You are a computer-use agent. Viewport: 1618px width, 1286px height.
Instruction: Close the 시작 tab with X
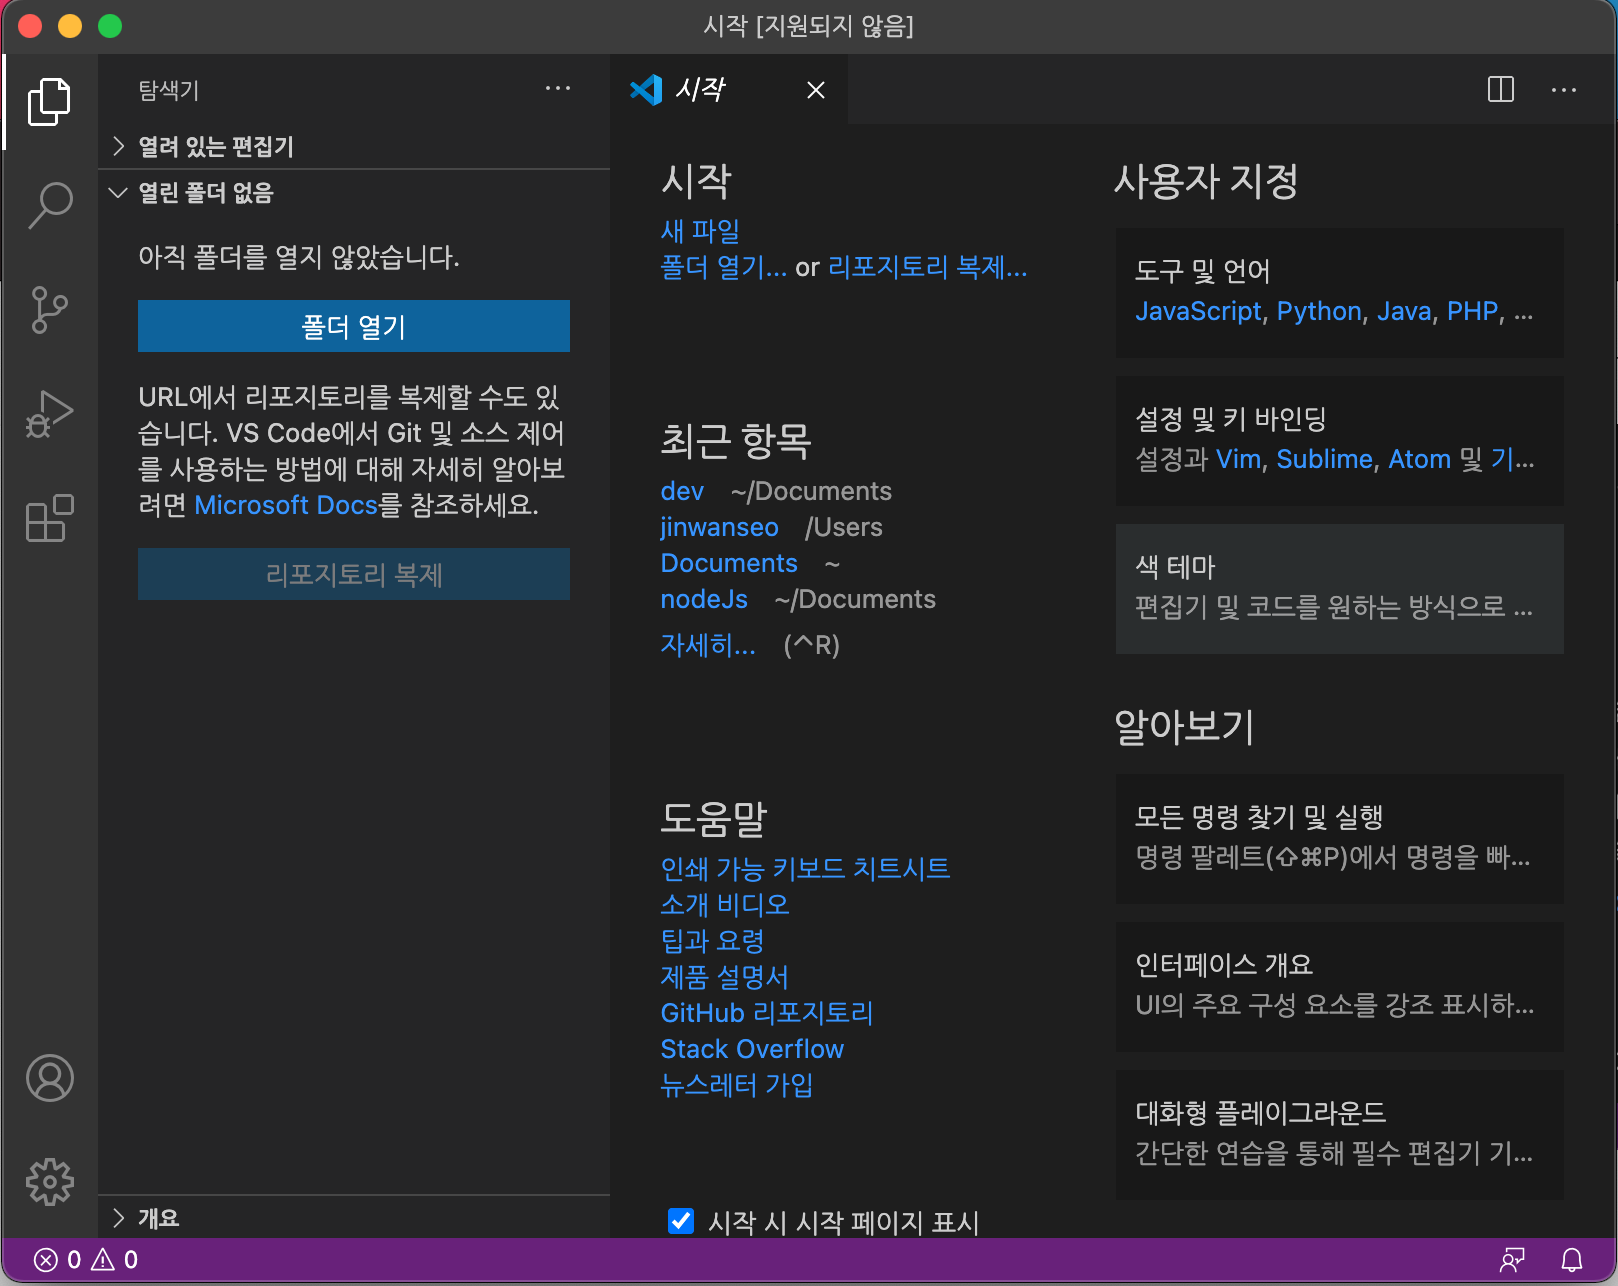(x=816, y=90)
